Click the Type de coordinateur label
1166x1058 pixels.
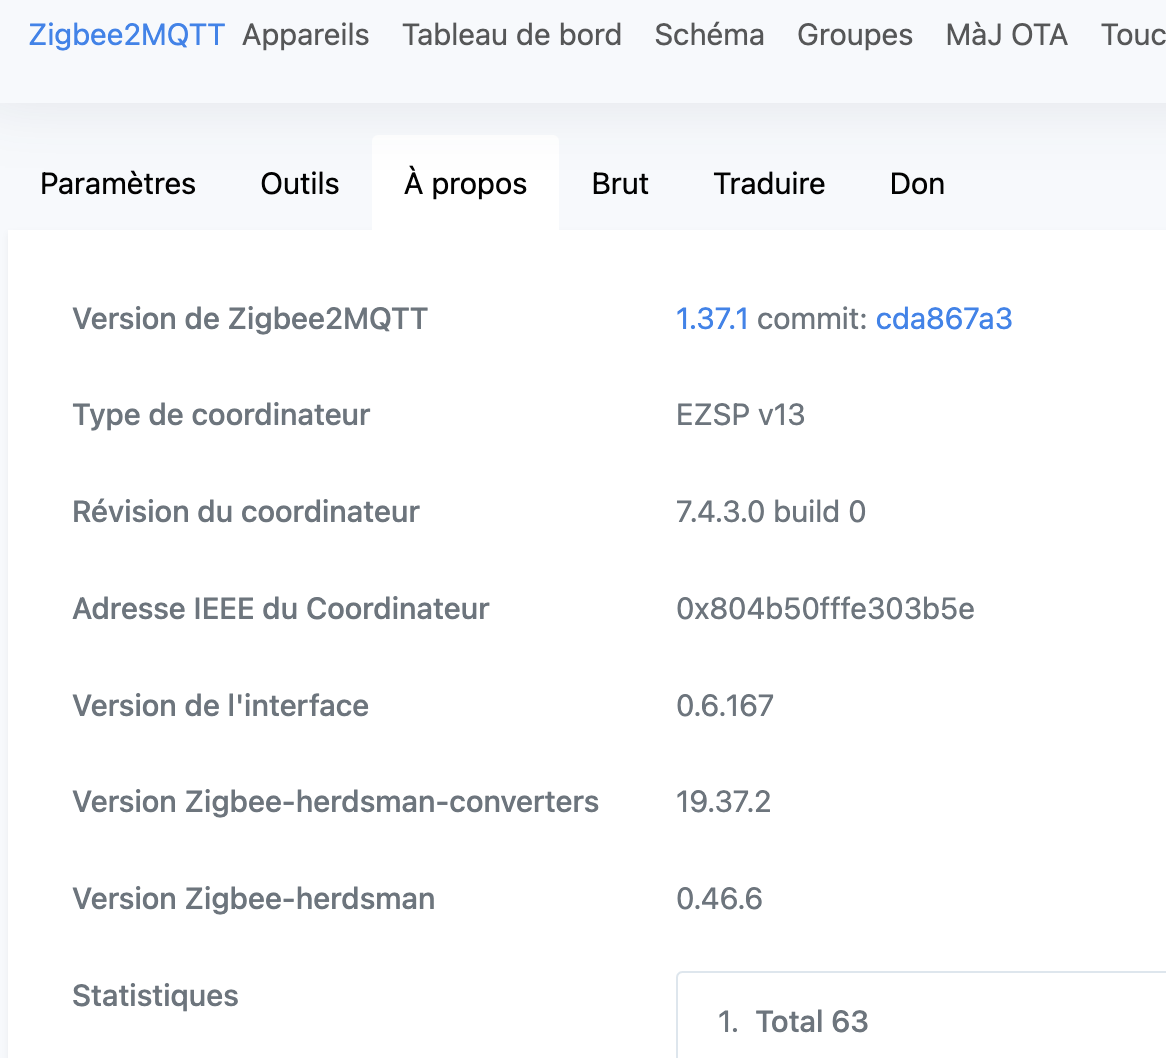tap(221, 415)
